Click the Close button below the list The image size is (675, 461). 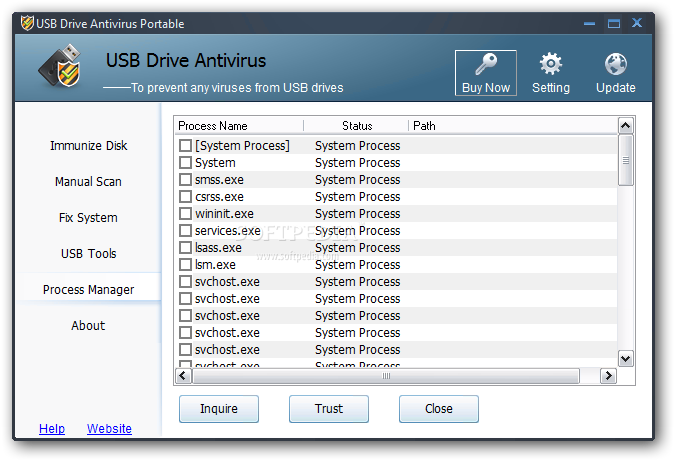click(x=439, y=409)
